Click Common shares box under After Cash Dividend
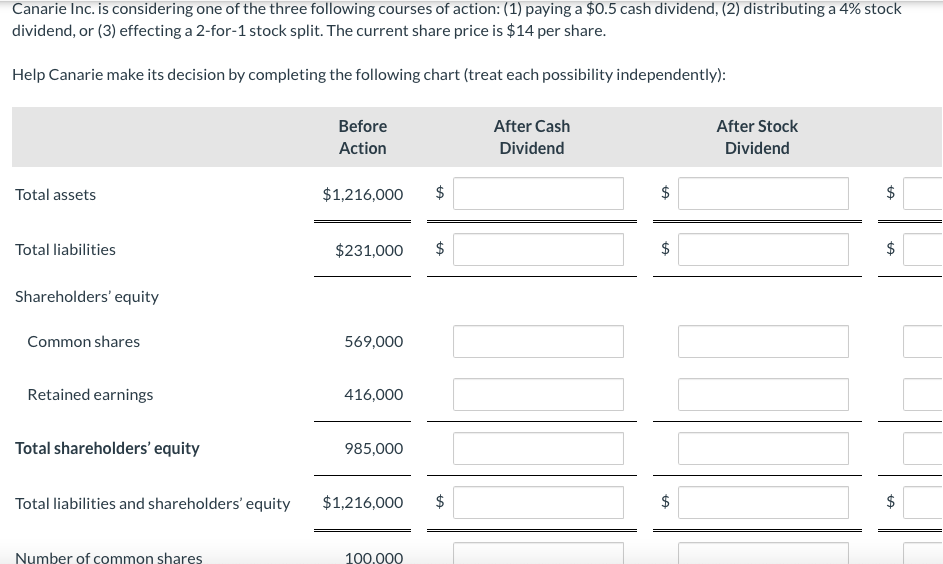943x564 pixels. (538, 342)
